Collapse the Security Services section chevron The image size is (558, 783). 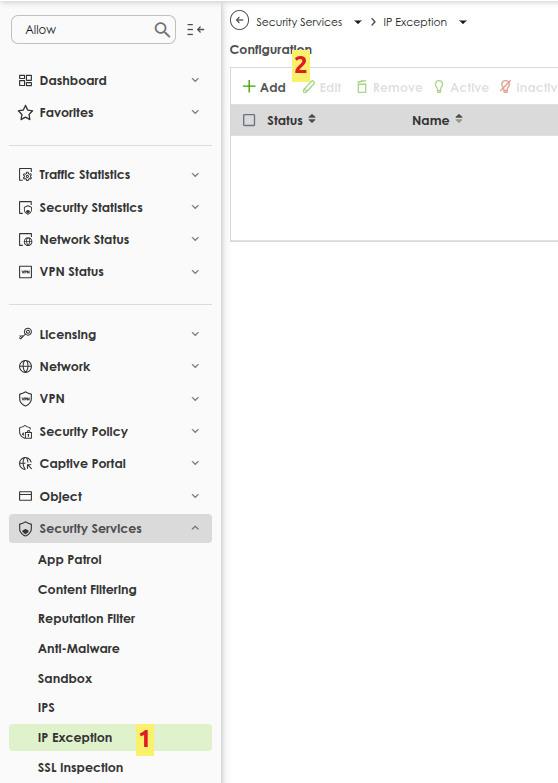195,528
